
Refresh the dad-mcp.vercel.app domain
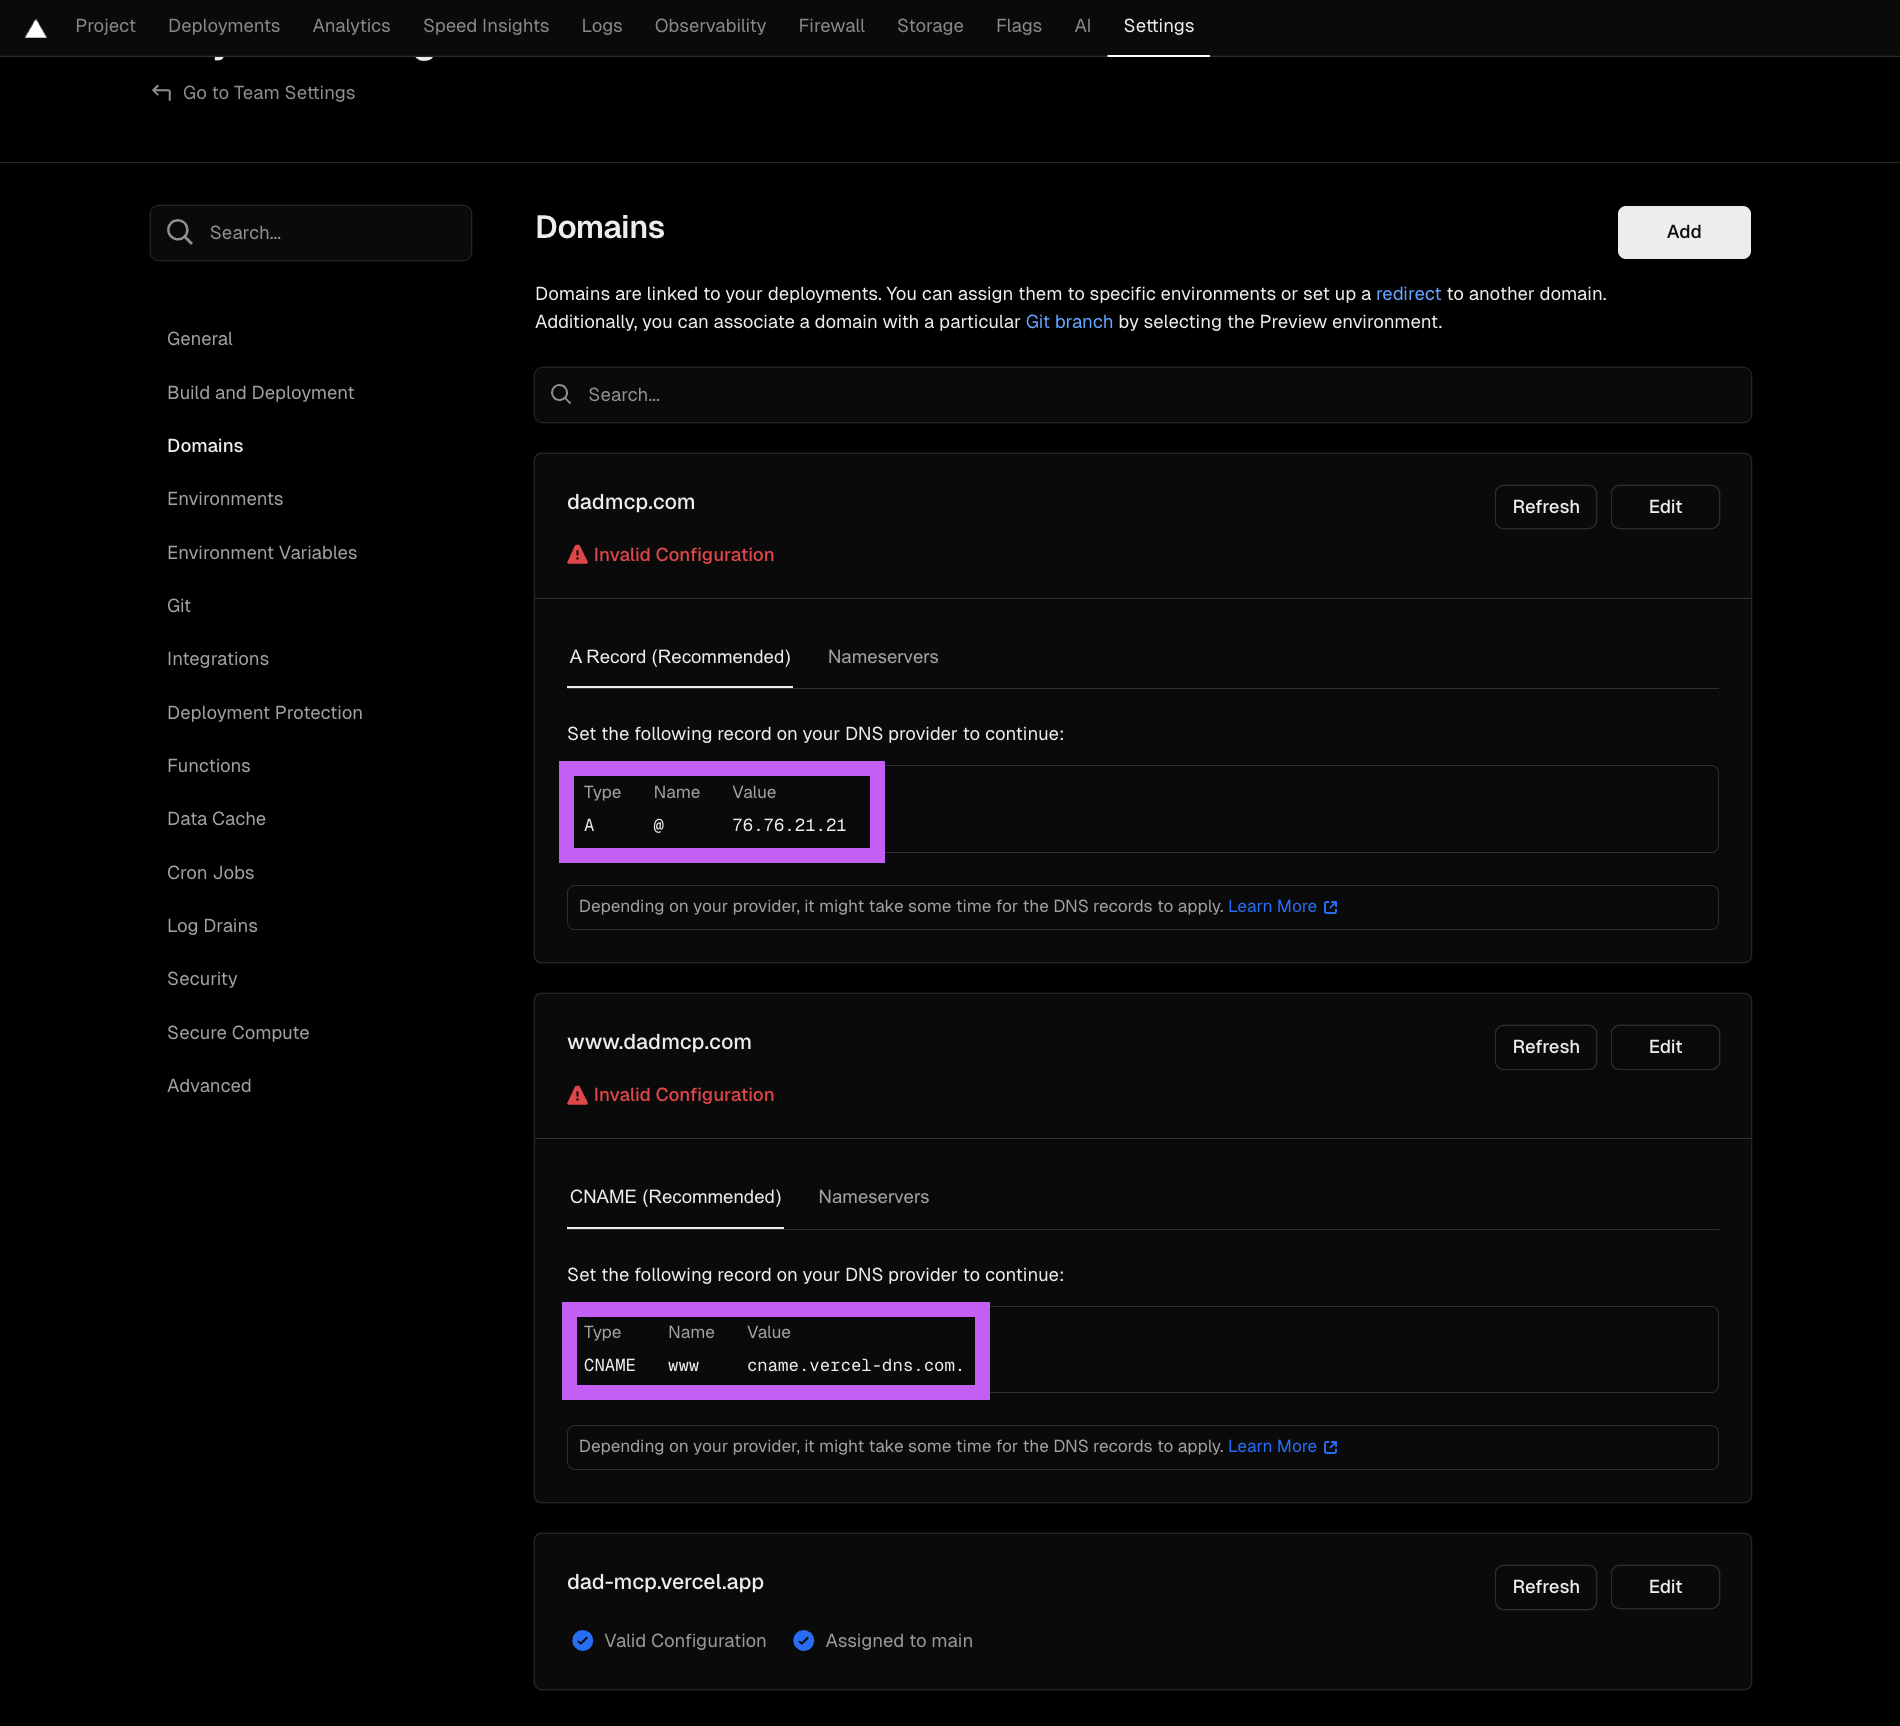coord(1546,1587)
